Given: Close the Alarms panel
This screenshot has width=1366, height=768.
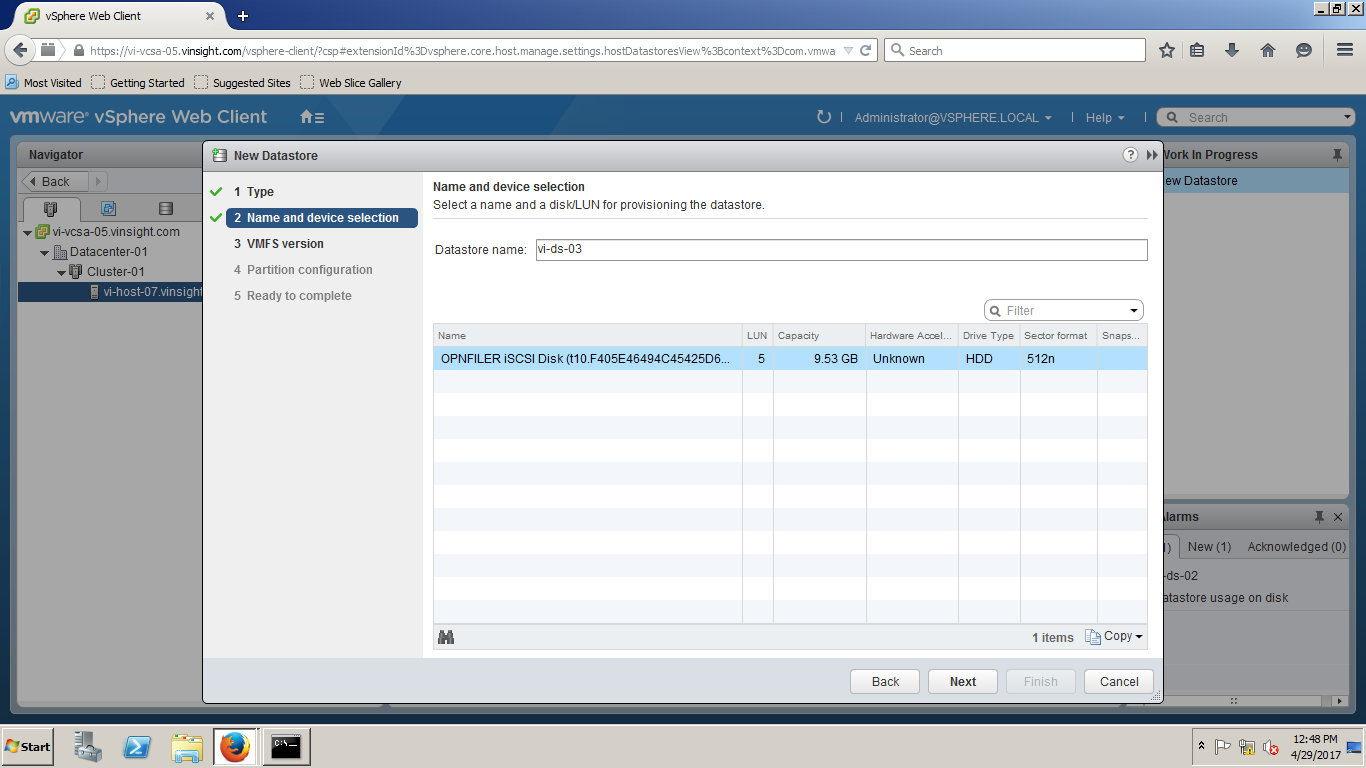Looking at the screenshot, I should point(1338,517).
